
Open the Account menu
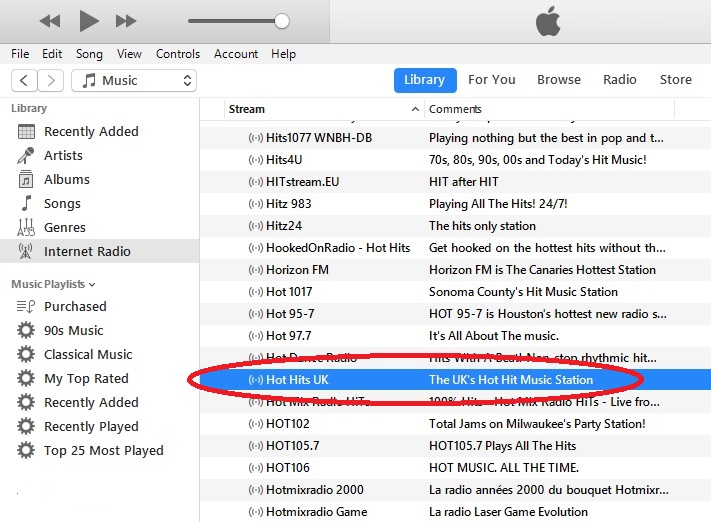[236, 54]
